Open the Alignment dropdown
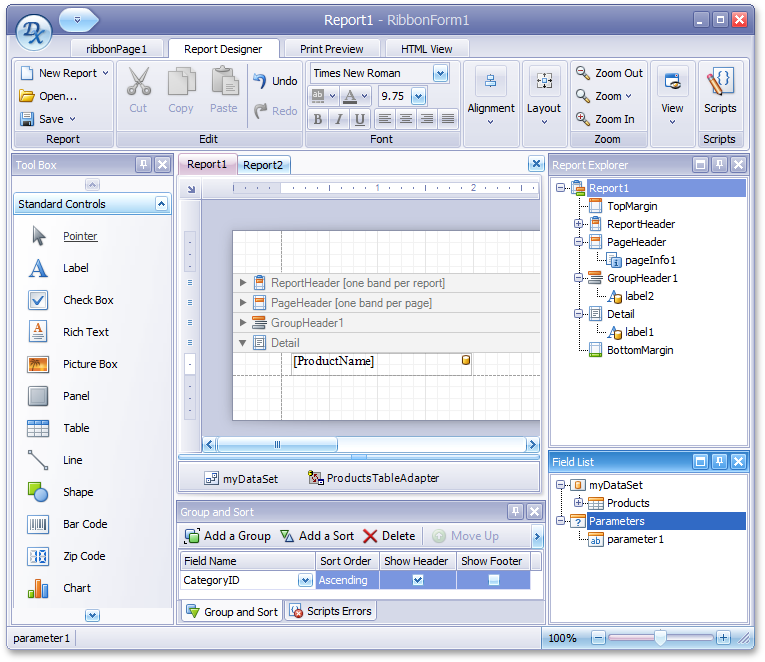 point(491,103)
